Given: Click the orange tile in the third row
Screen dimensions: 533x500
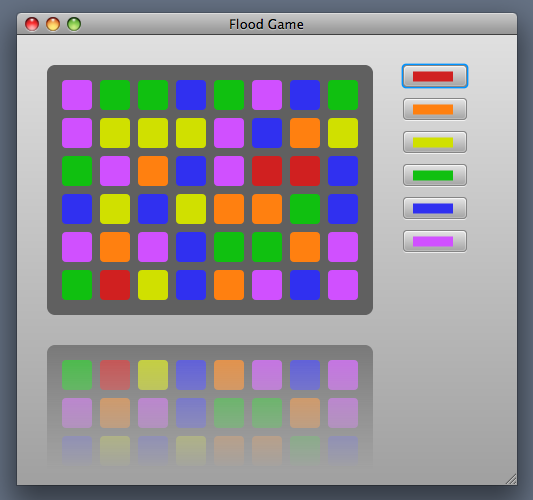Looking at the screenshot, I should coord(153,171).
